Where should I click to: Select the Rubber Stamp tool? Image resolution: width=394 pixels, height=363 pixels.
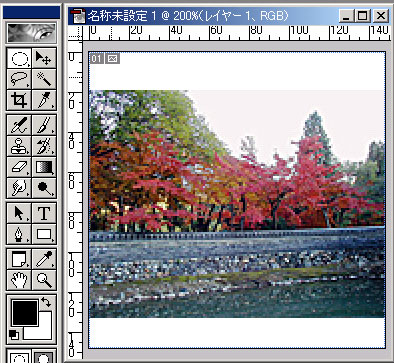(19, 146)
